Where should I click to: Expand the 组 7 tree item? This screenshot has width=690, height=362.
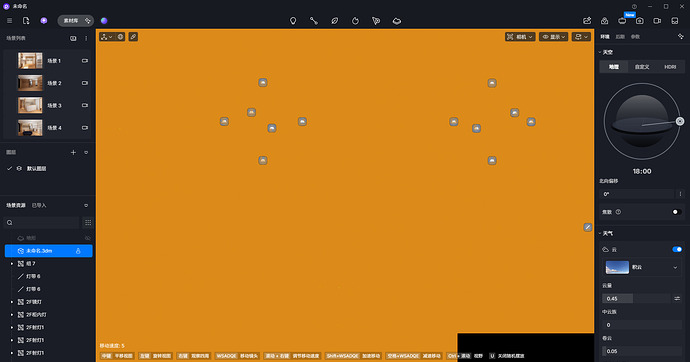[x=12, y=263]
